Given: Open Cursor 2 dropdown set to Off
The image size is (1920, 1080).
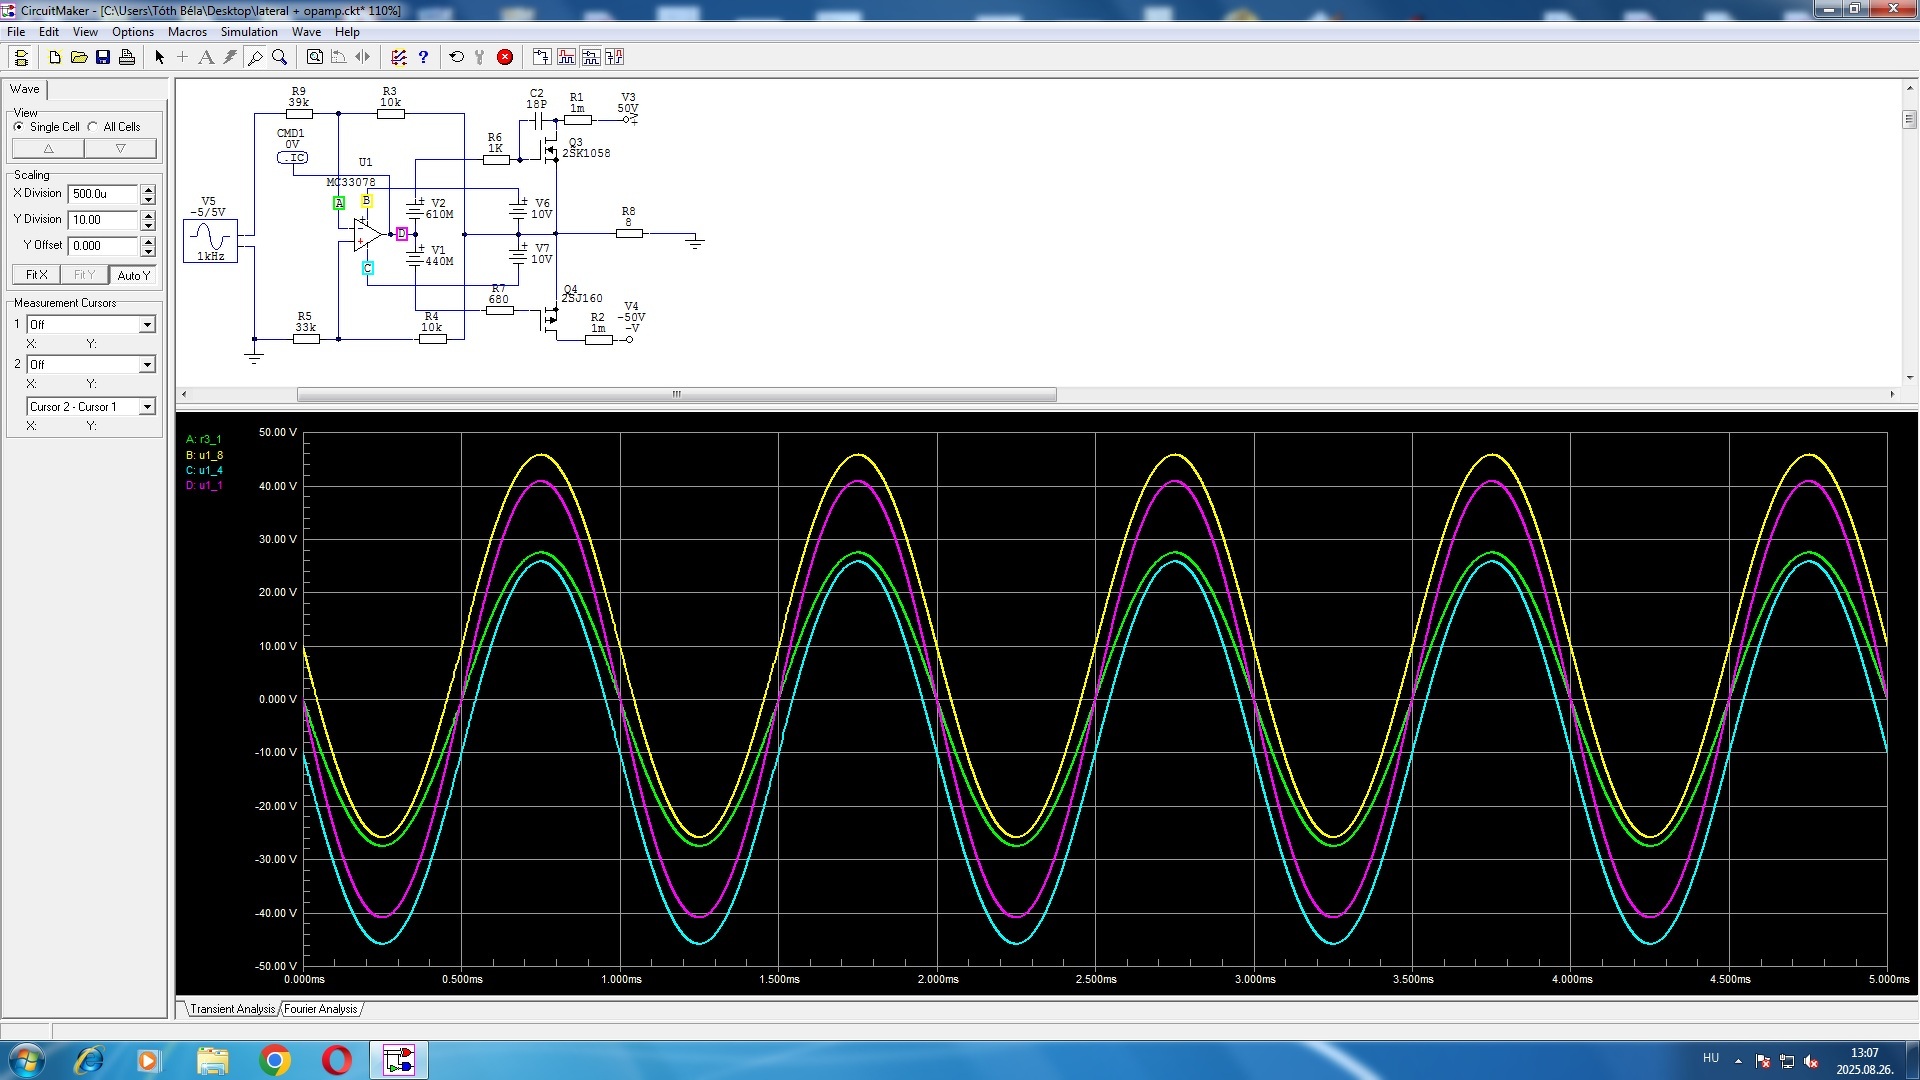Looking at the screenshot, I should pyautogui.click(x=91, y=364).
